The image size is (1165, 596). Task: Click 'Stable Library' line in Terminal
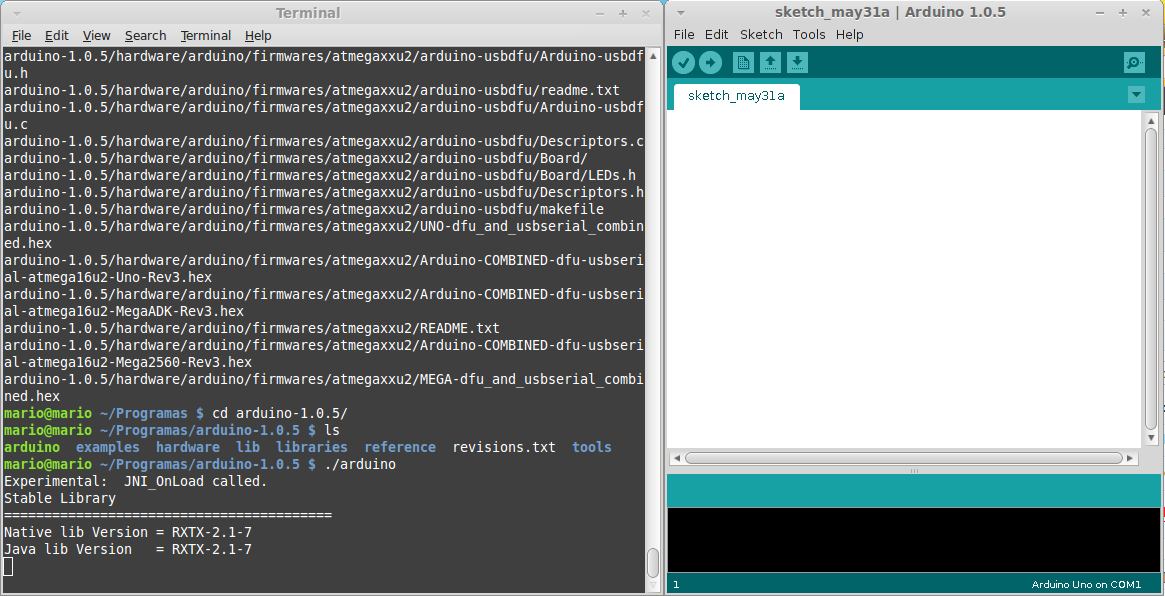[60, 499]
